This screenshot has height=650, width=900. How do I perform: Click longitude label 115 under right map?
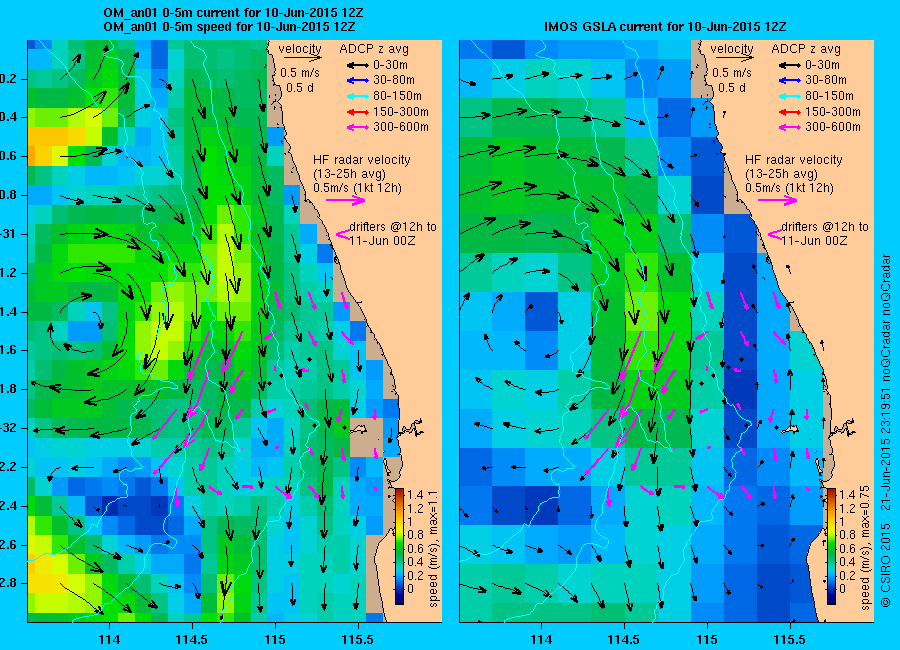click(707, 639)
